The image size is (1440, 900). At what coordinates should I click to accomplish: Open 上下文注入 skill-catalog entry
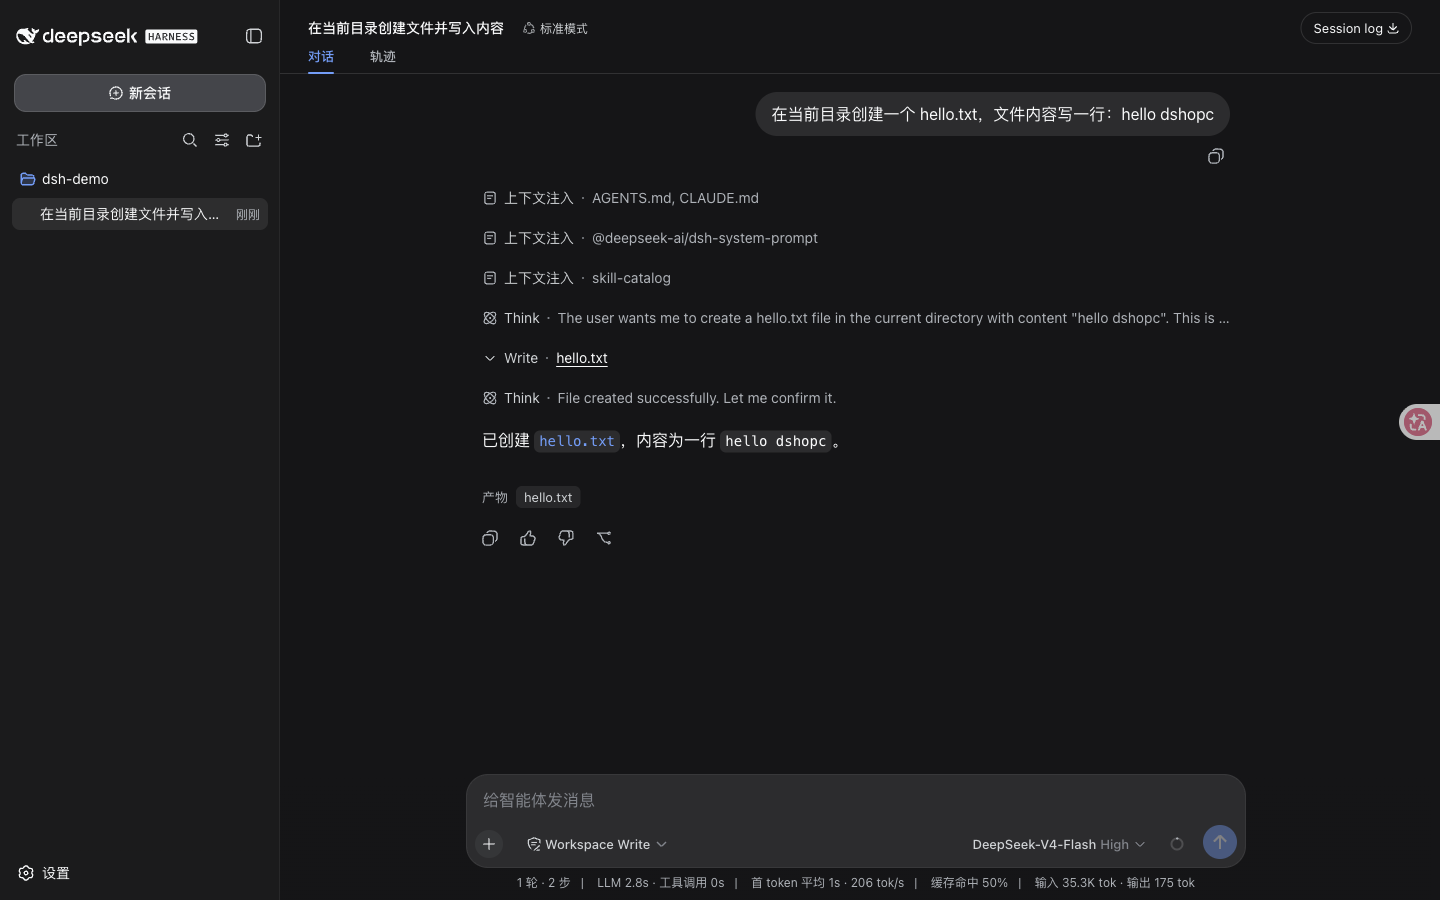point(576,278)
